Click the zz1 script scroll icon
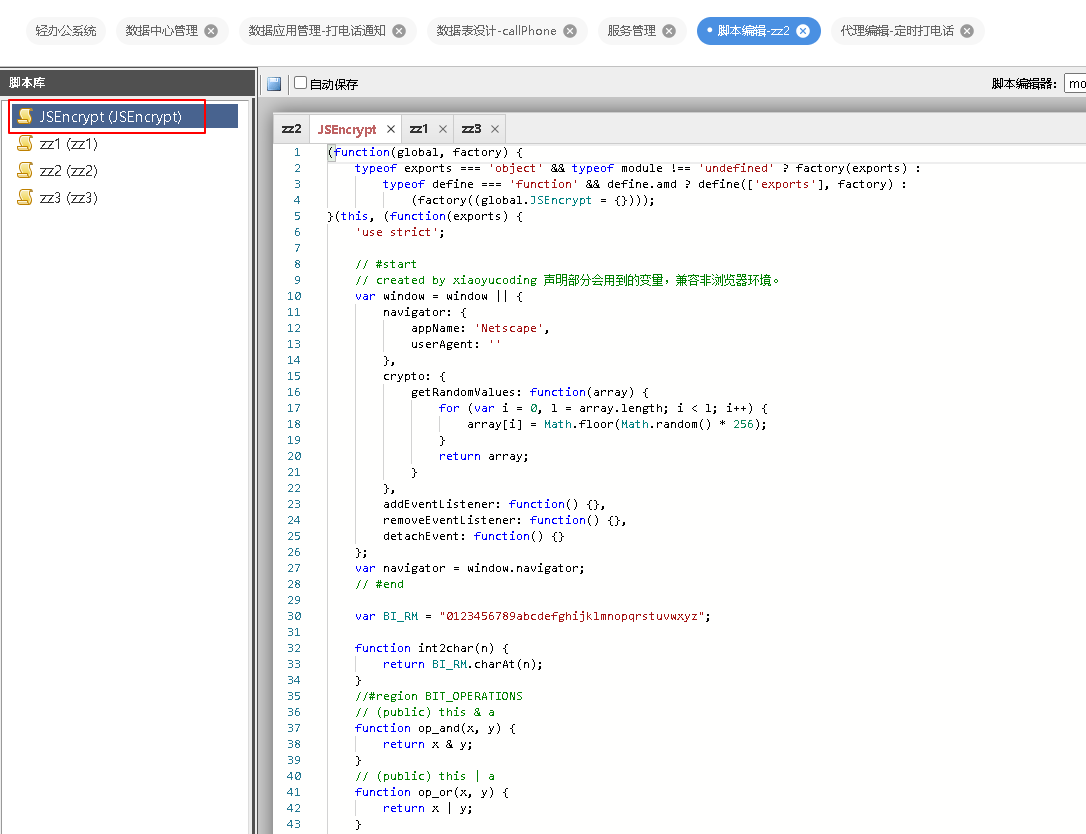 click(26, 144)
